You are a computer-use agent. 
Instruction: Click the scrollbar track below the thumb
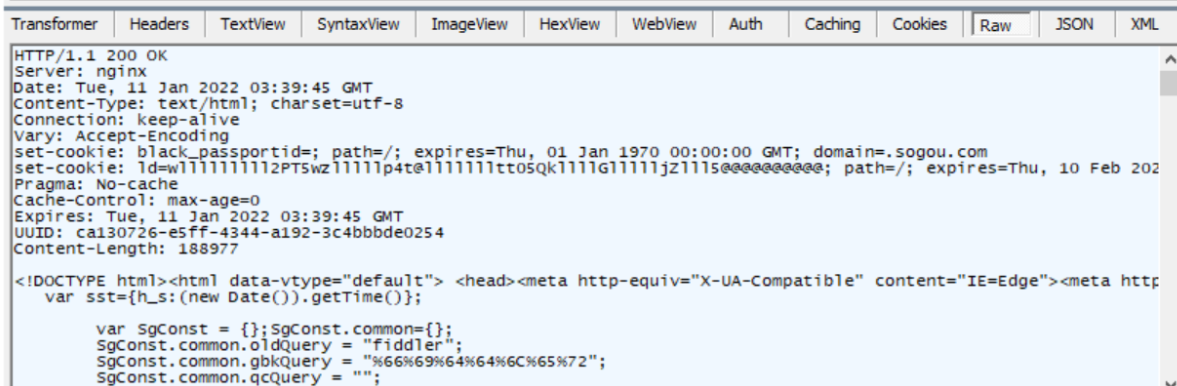[1169, 240]
